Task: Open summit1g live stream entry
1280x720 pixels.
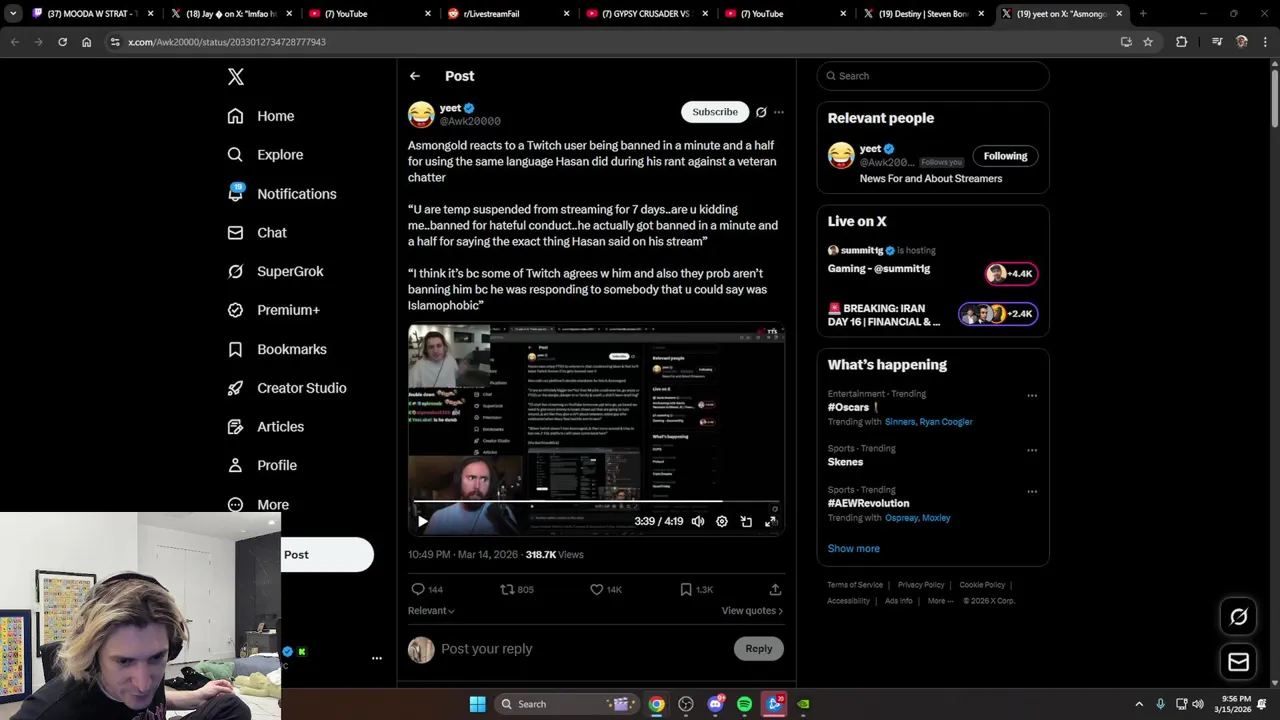Action: pos(932,260)
